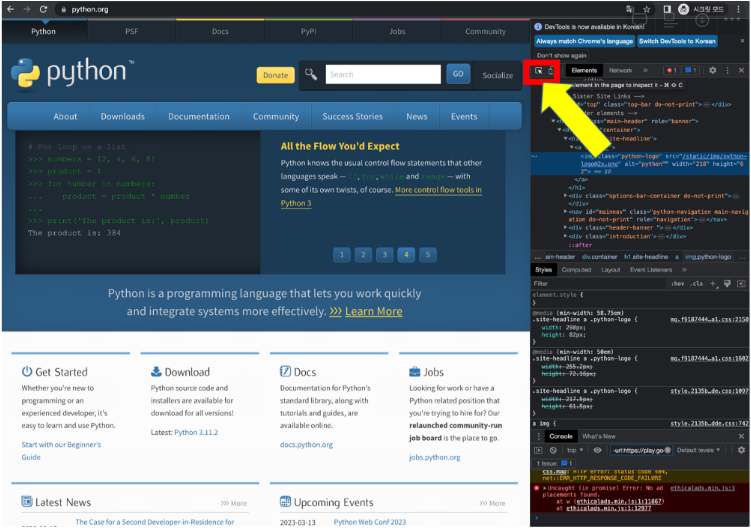Select slideshow page 1 button
The height and width of the screenshot is (528, 751).
(341, 255)
